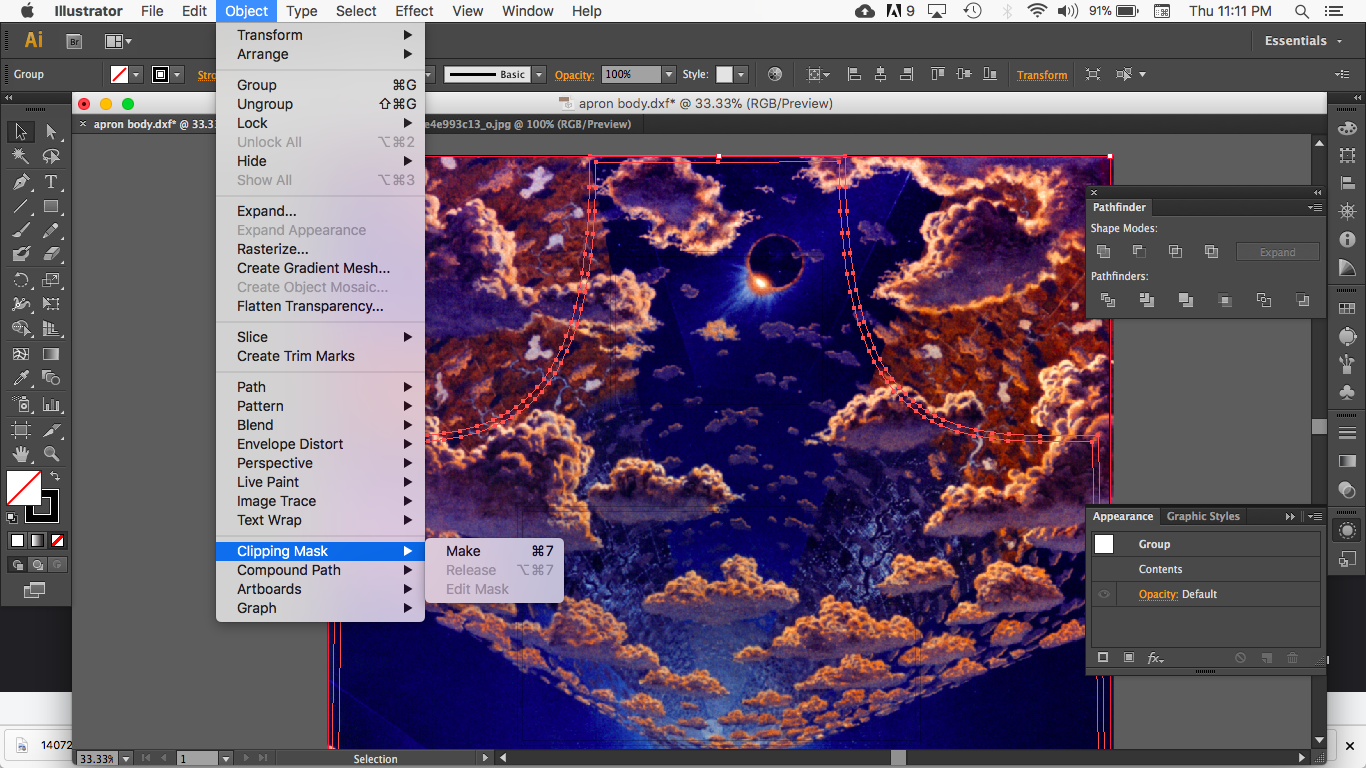This screenshot has height=768, width=1366.
Task: Set paint mode to Color
Action: pos(17,540)
